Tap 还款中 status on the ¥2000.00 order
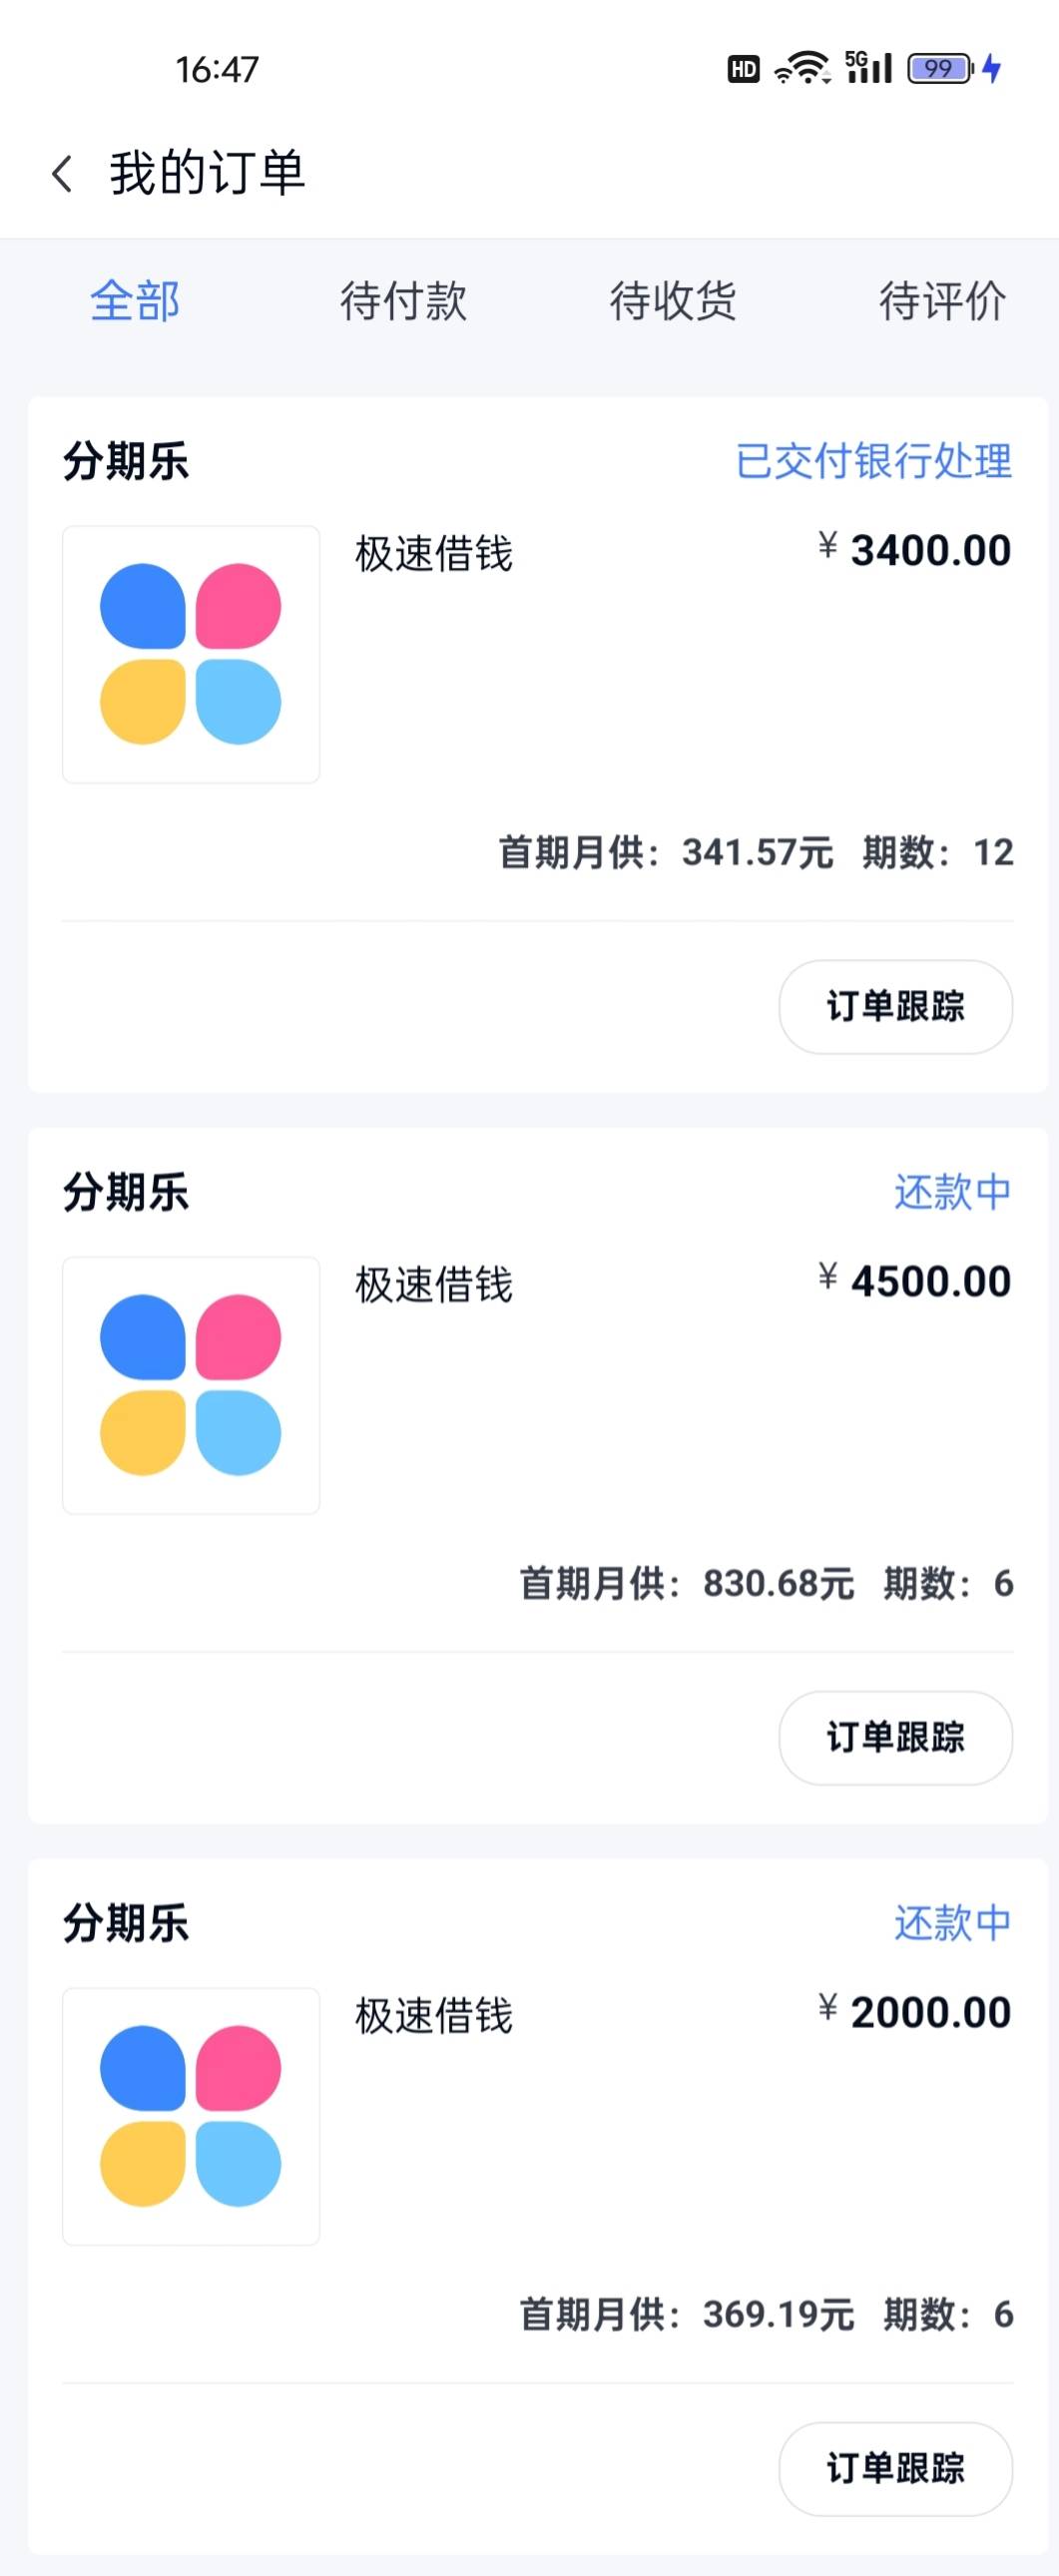This screenshot has height=2576, width=1059. (953, 1923)
